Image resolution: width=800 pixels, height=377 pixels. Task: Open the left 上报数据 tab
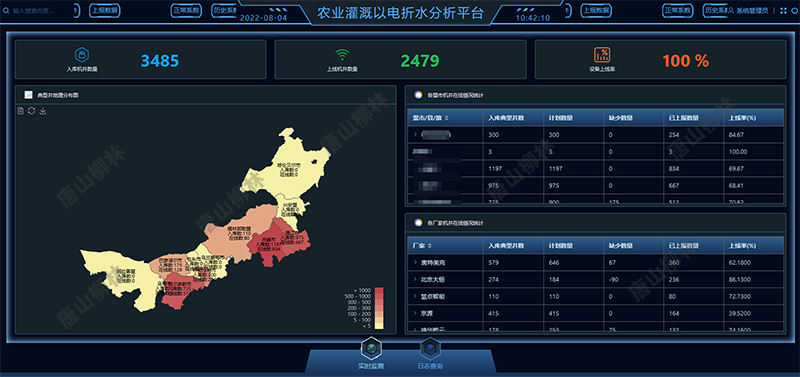pyautogui.click(x=105, y=10)
